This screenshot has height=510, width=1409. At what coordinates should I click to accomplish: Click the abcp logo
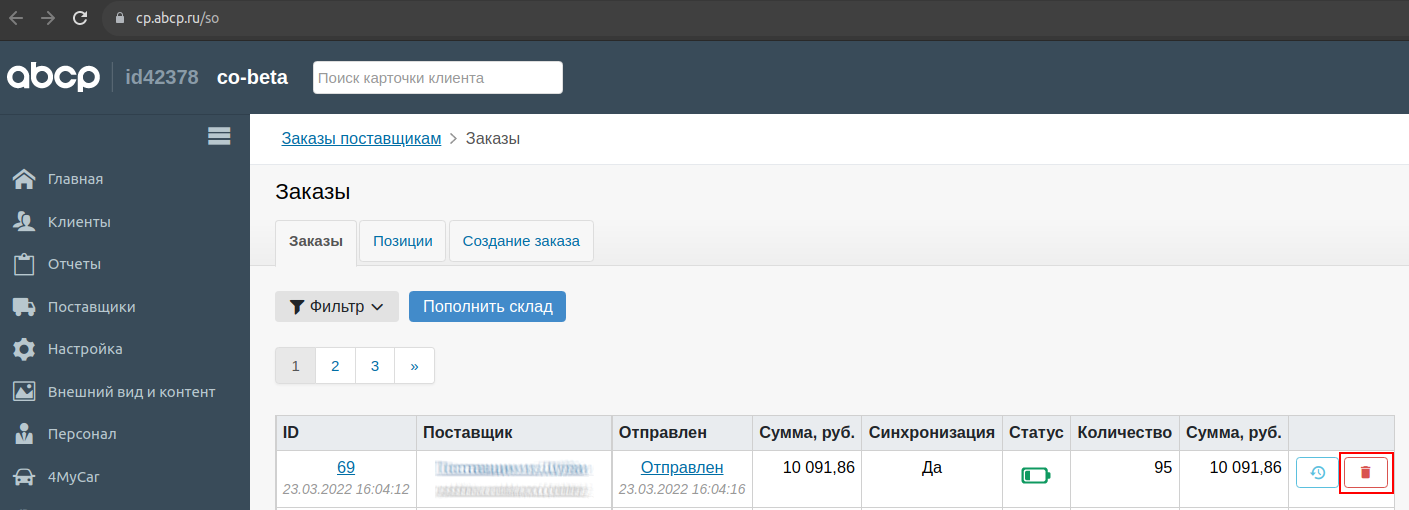[x=54, y=77]
